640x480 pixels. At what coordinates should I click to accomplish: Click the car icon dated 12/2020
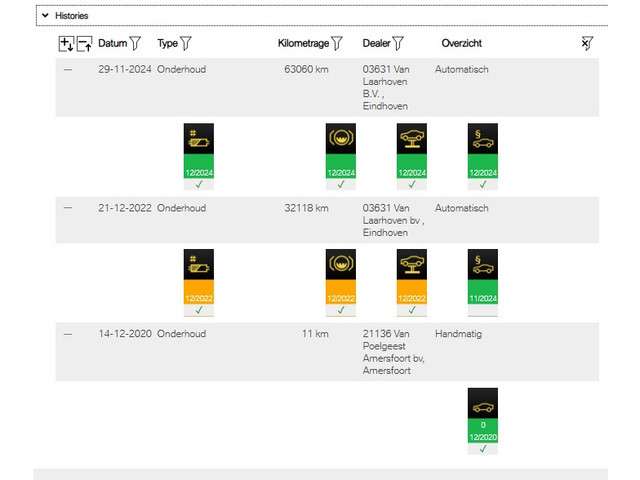click(482, 409)
